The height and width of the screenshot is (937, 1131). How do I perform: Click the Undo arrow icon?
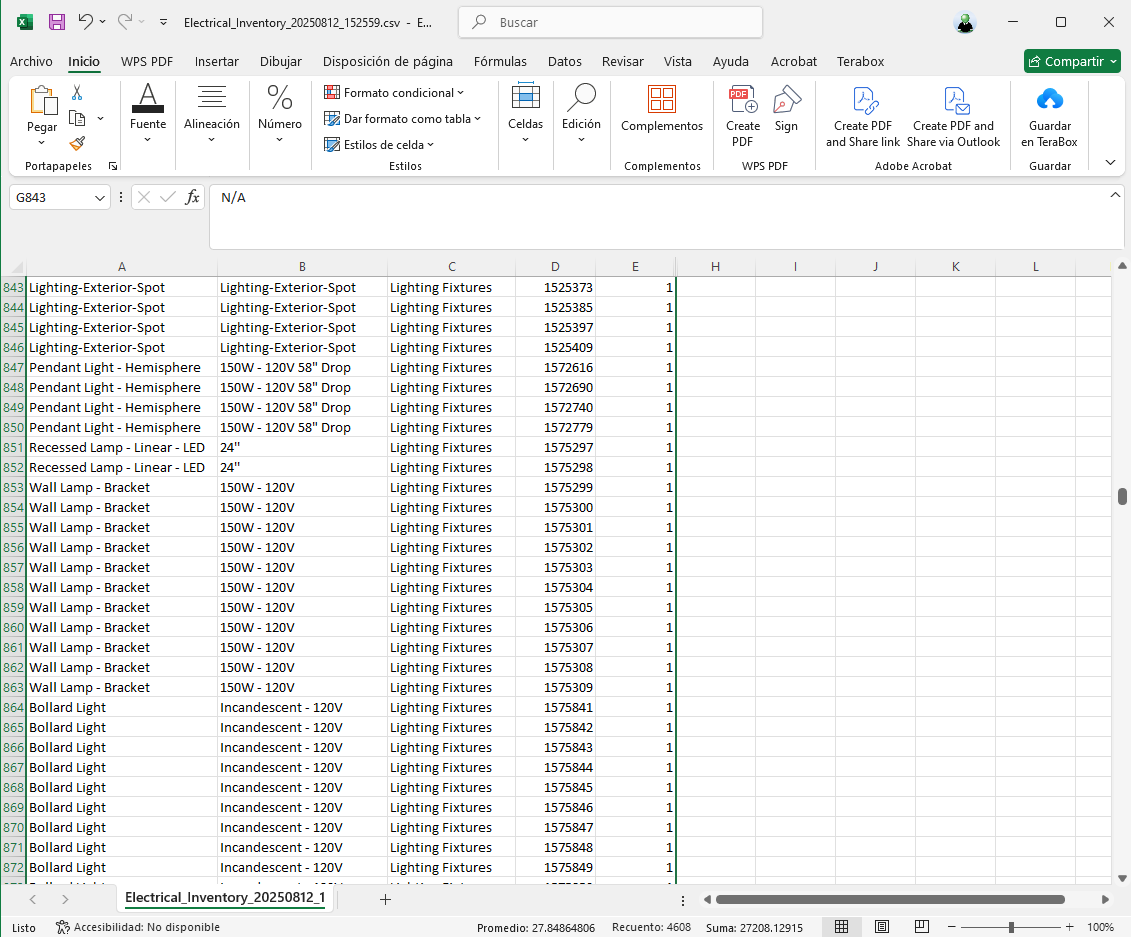click(x=86, y=22)
